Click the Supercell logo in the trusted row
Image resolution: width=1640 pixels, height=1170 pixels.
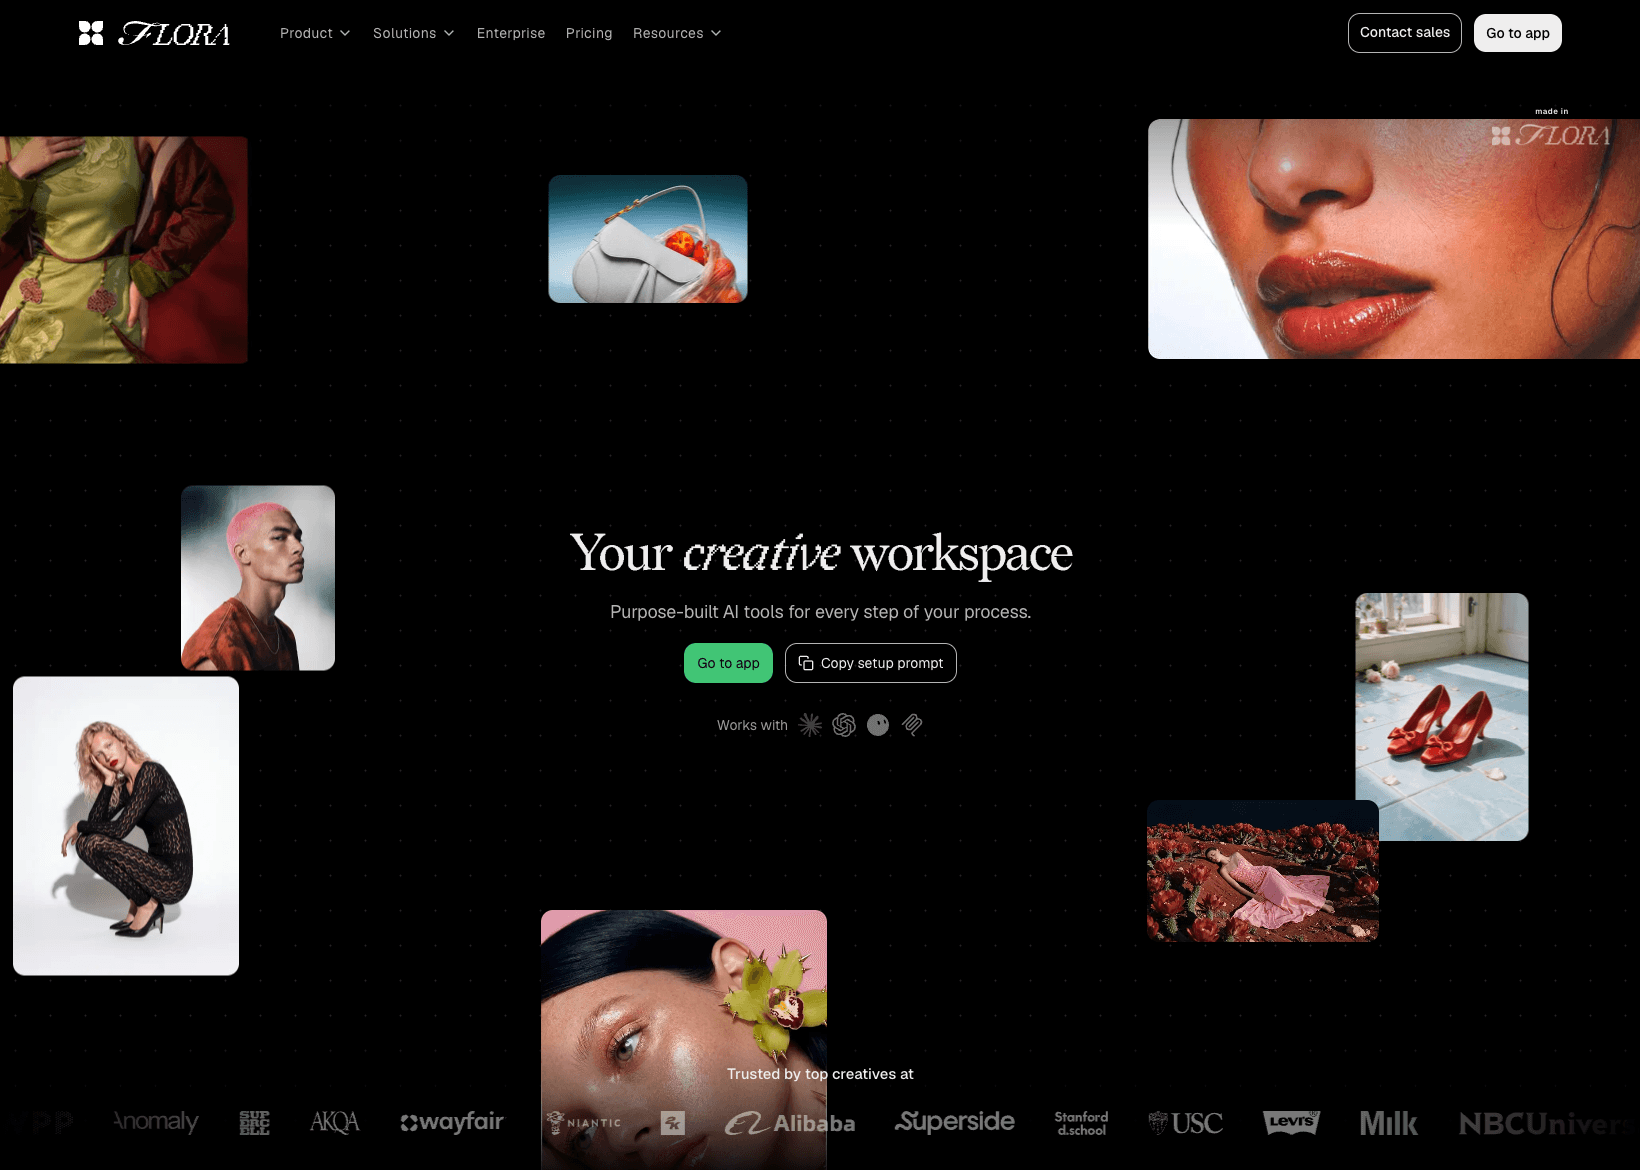pos(255,1122)
